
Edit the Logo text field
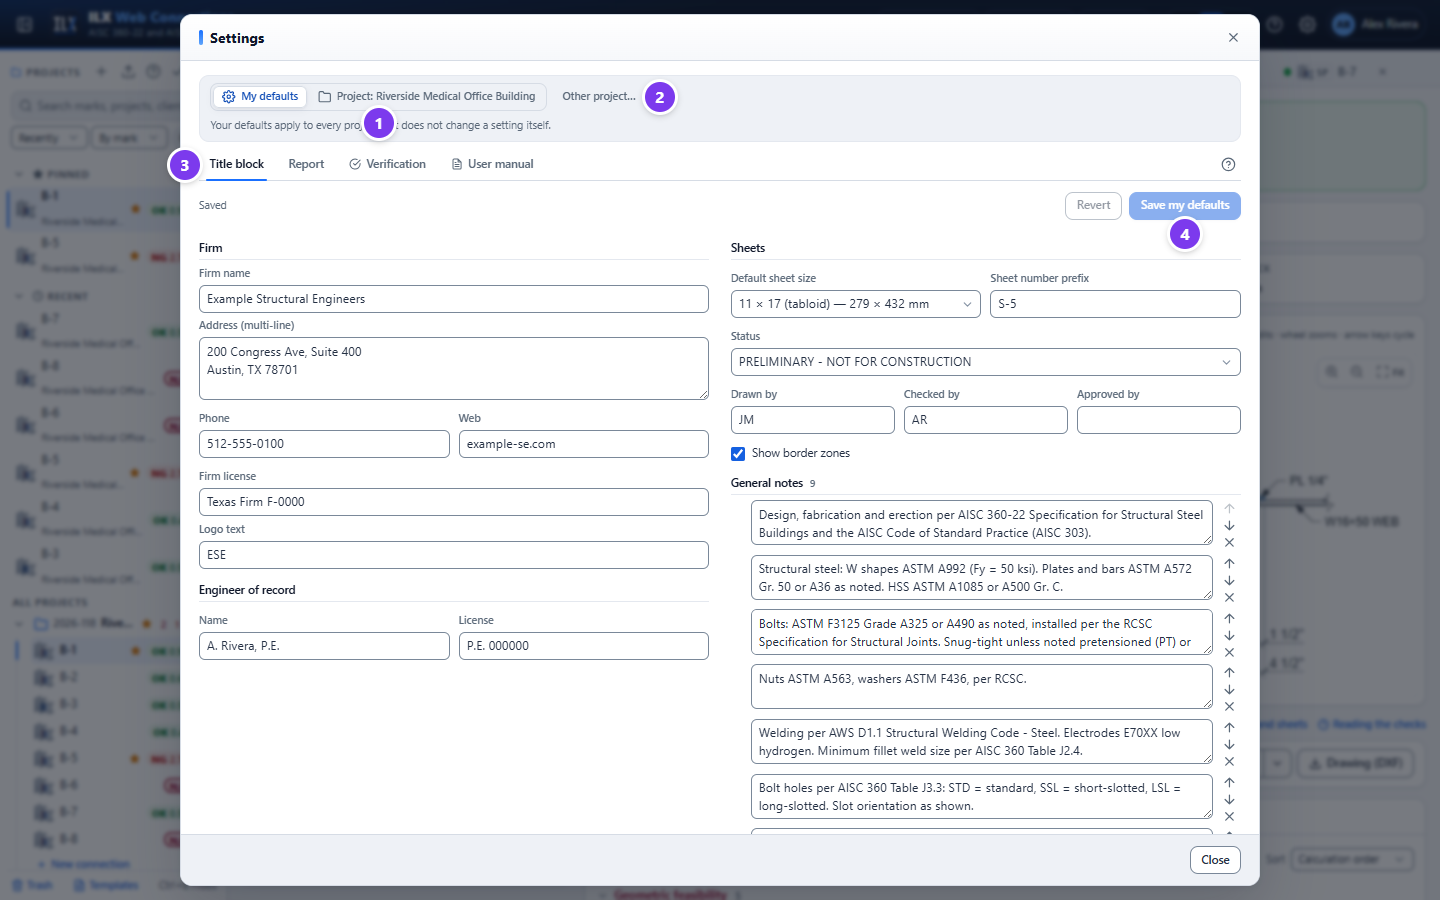point(454,555)
